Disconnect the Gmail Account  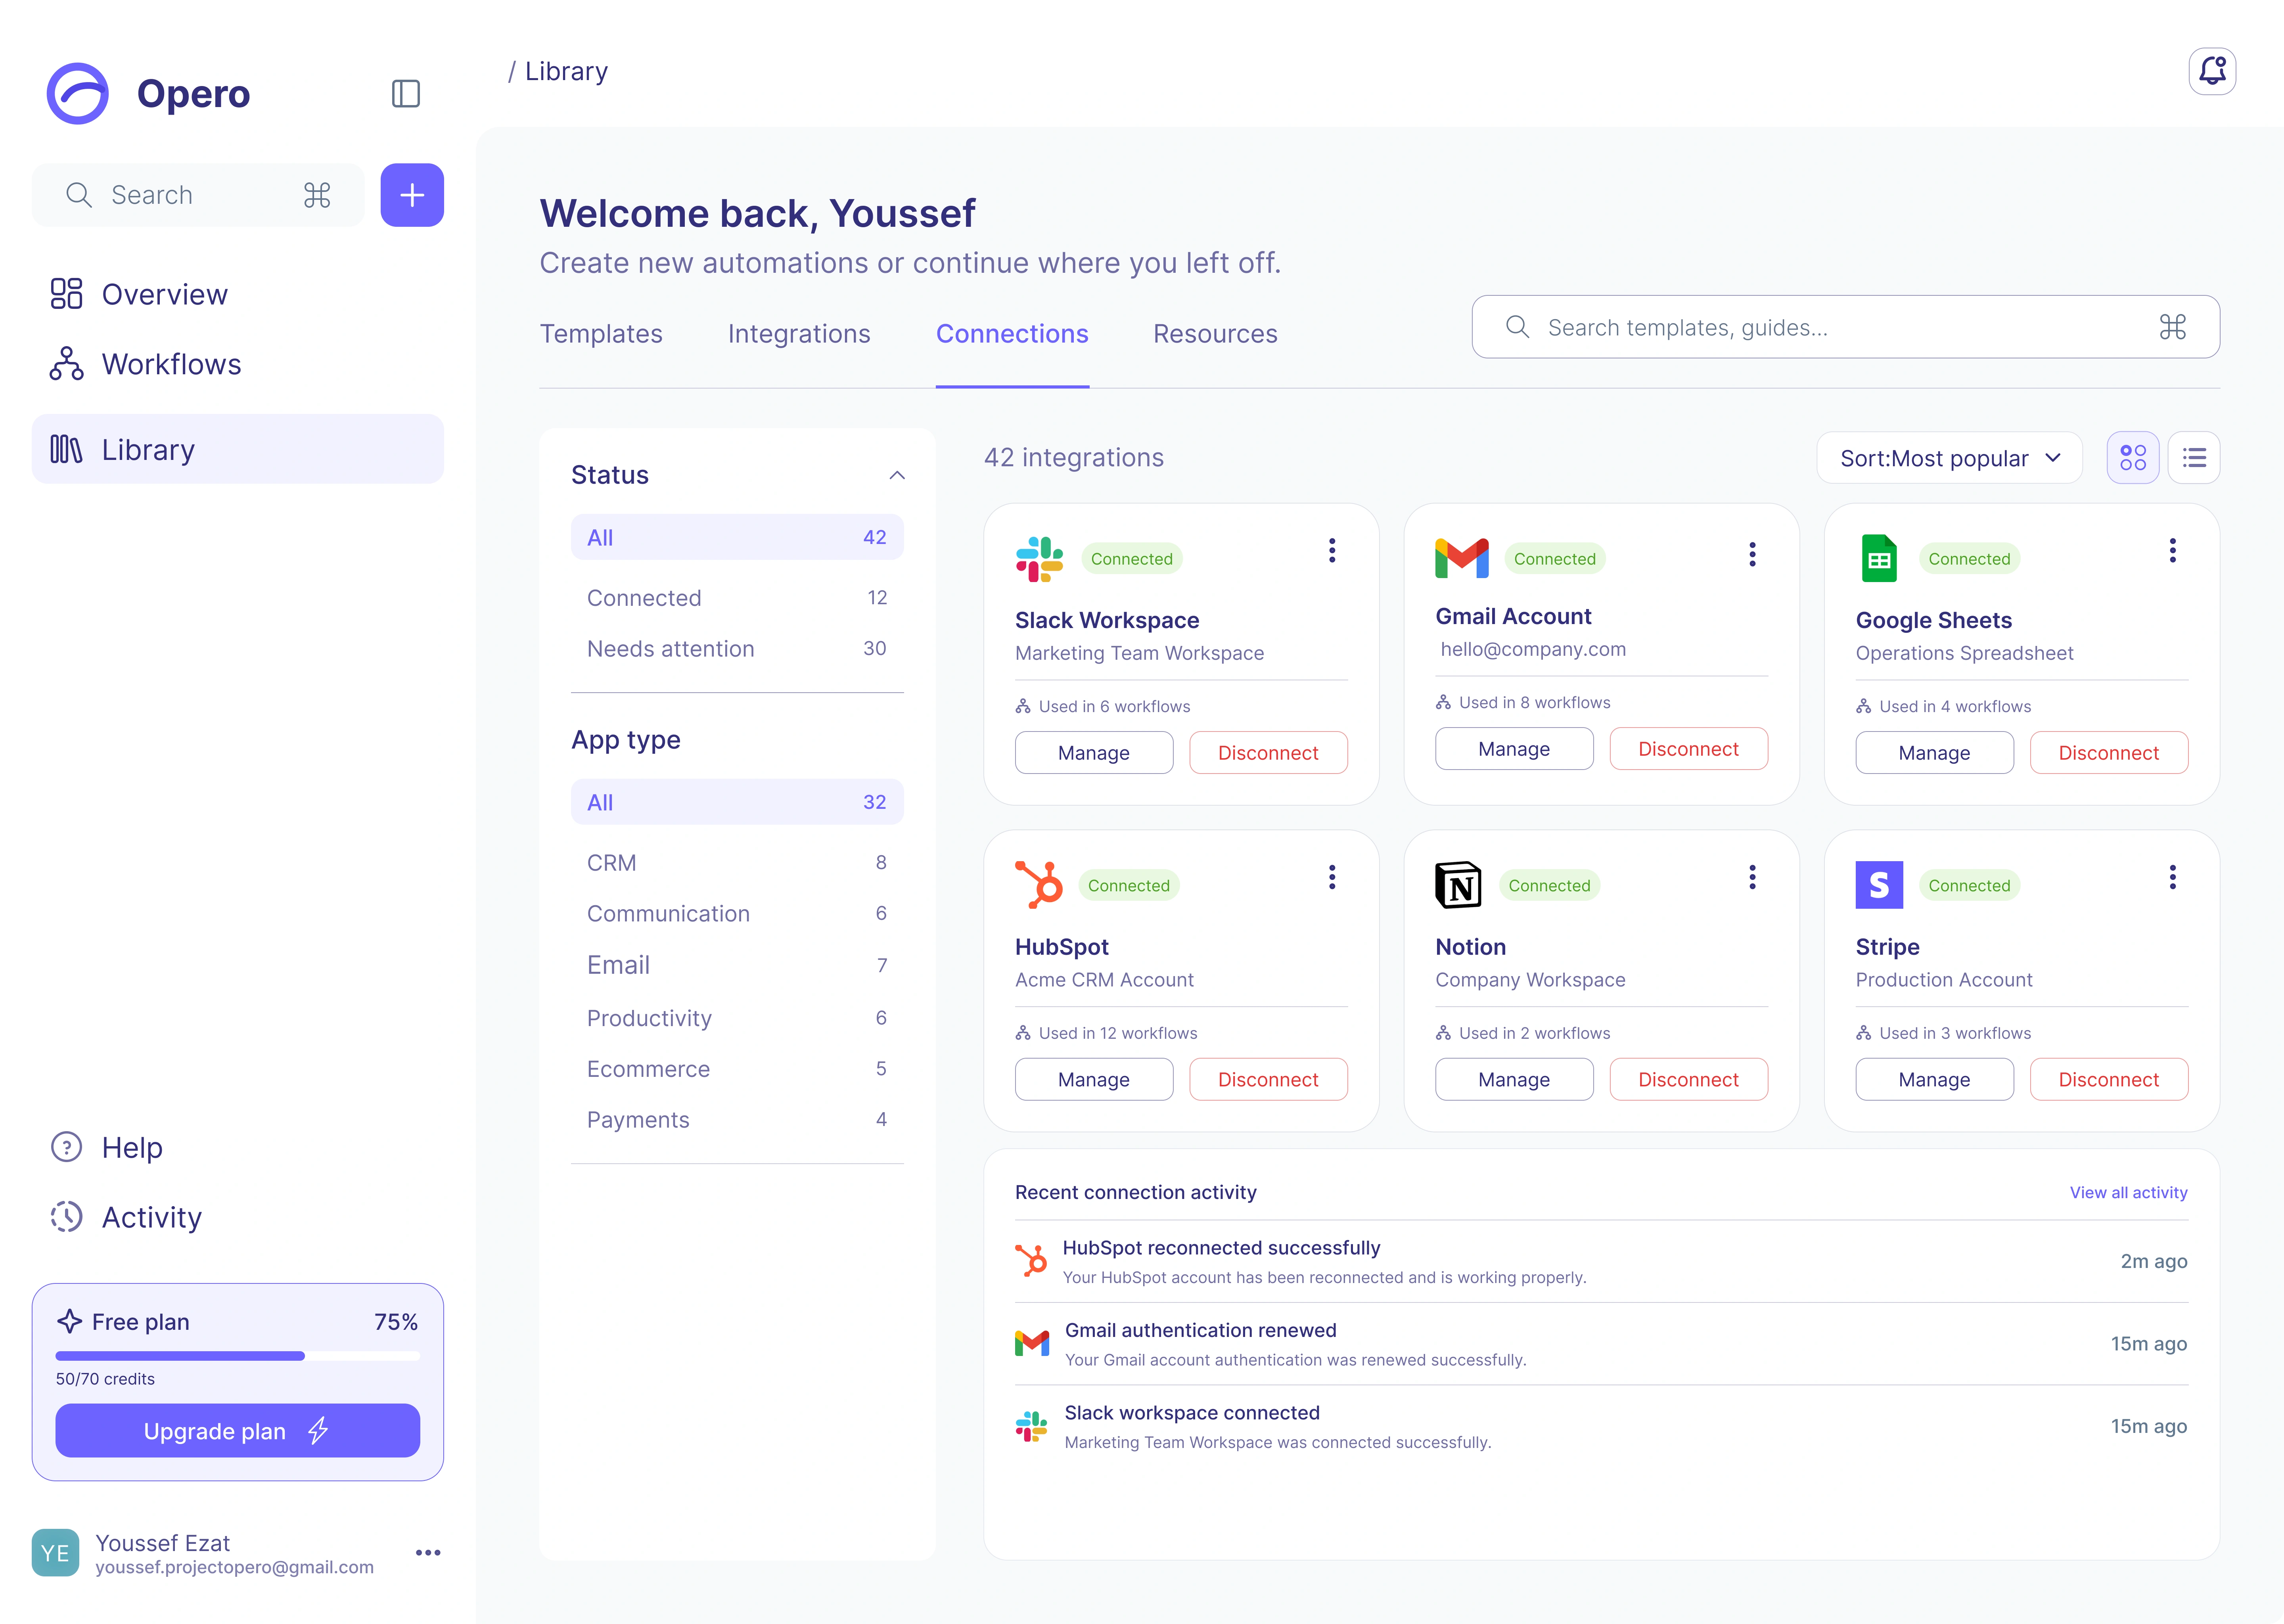pyautogui.click(x=1688, y=749)
